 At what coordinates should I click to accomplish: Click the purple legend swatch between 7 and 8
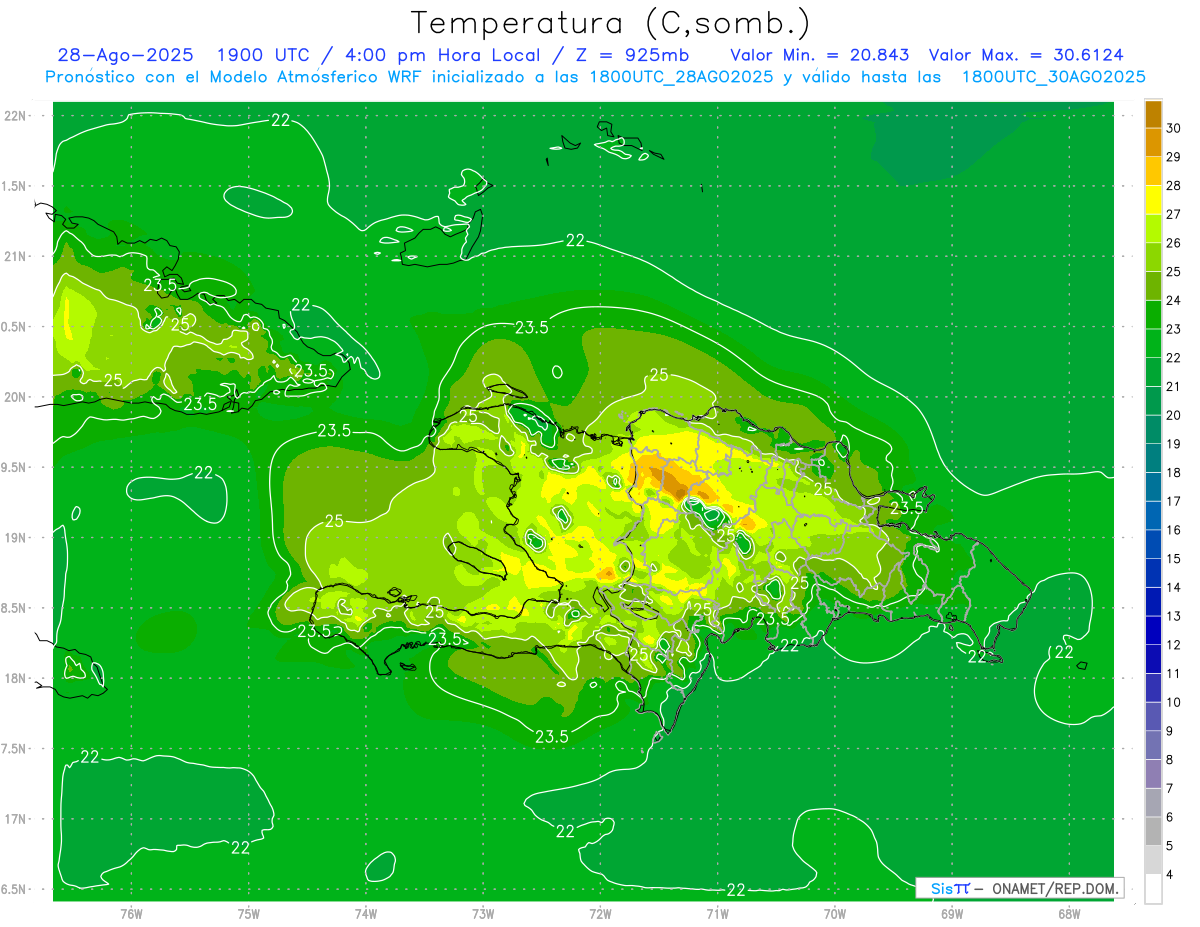1153,774
